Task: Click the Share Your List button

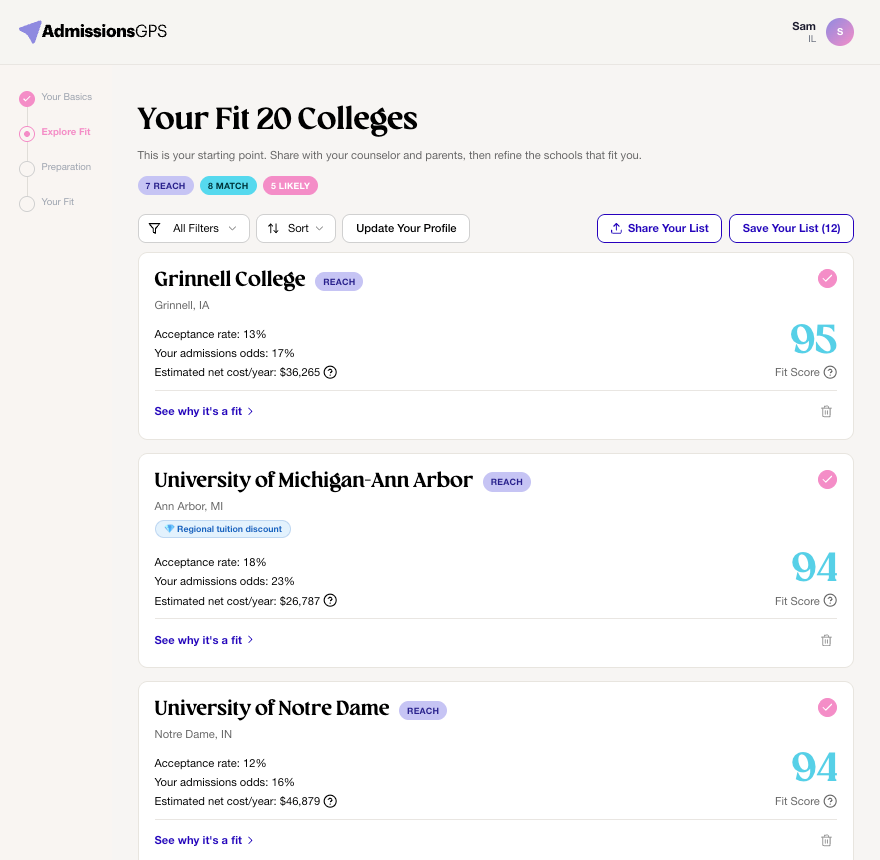Action: coord(659,228)
